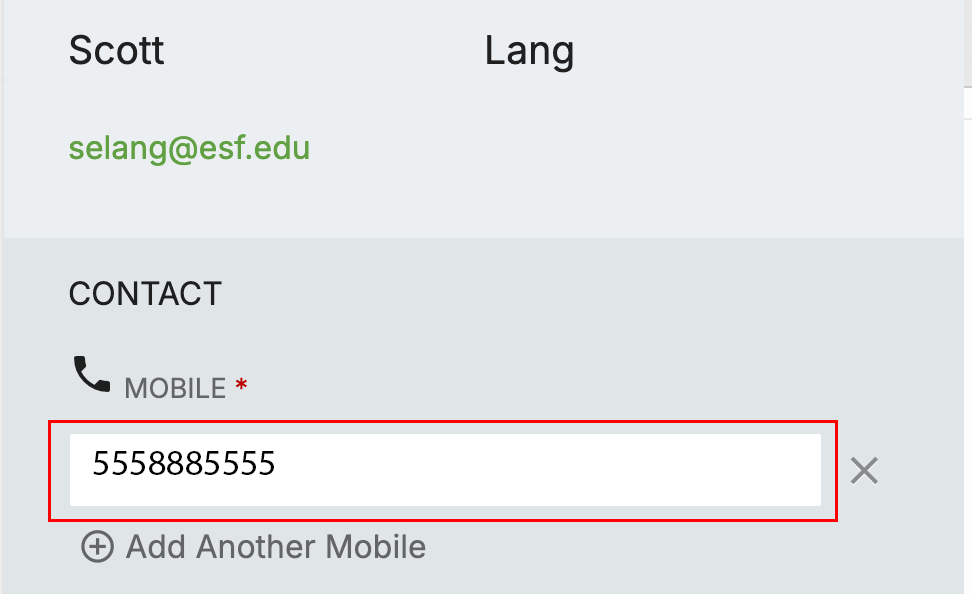This screenshot has width=972, height=594.
Task: Click blank area right of the MOBILE asterisk
Action: pyautogui.click(x=550, y=387)
